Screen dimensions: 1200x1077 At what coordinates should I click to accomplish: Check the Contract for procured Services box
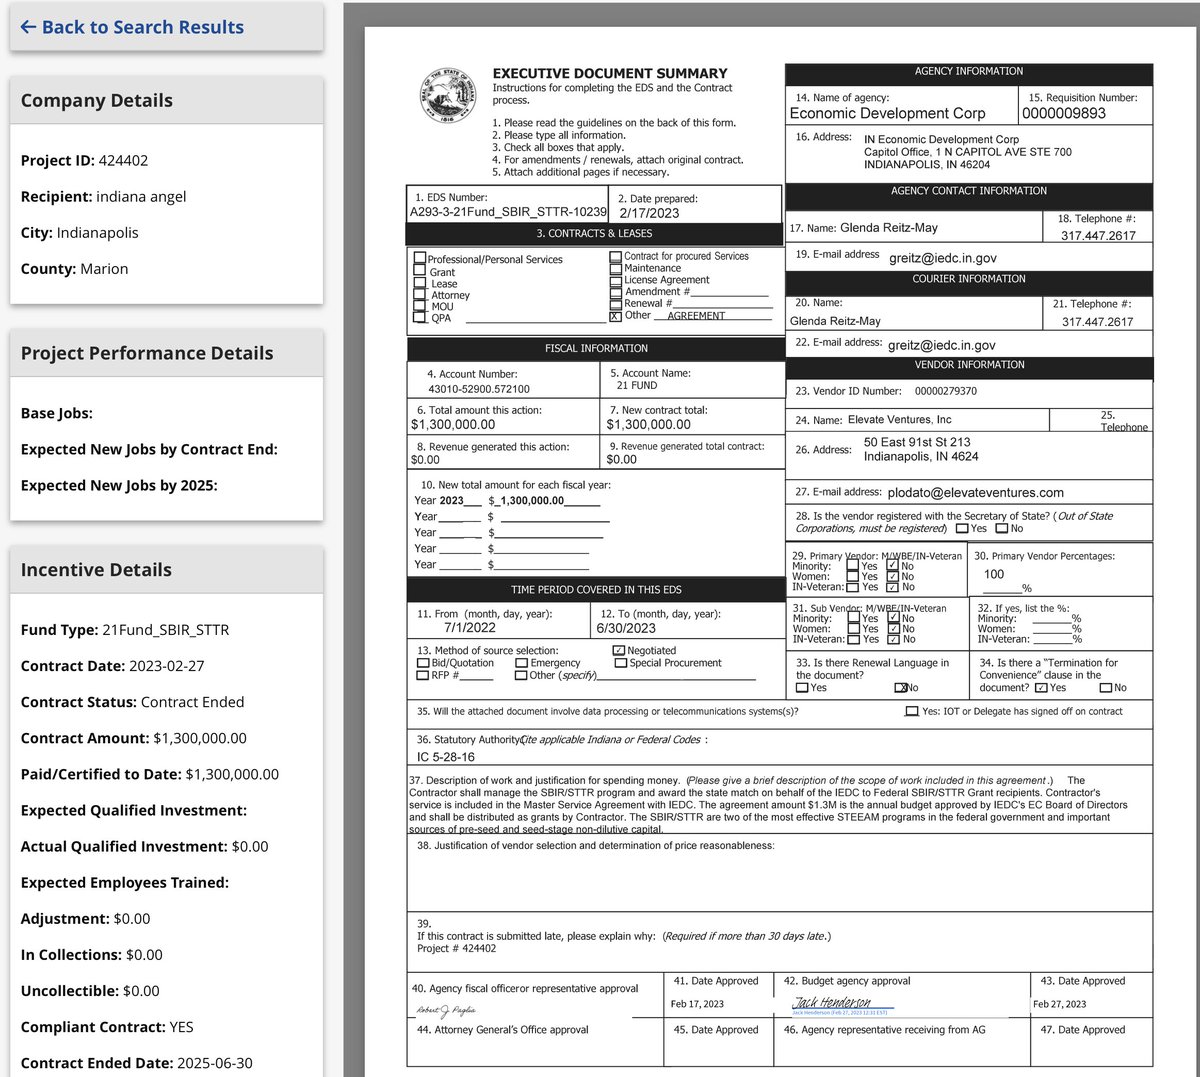coord(615,257)
